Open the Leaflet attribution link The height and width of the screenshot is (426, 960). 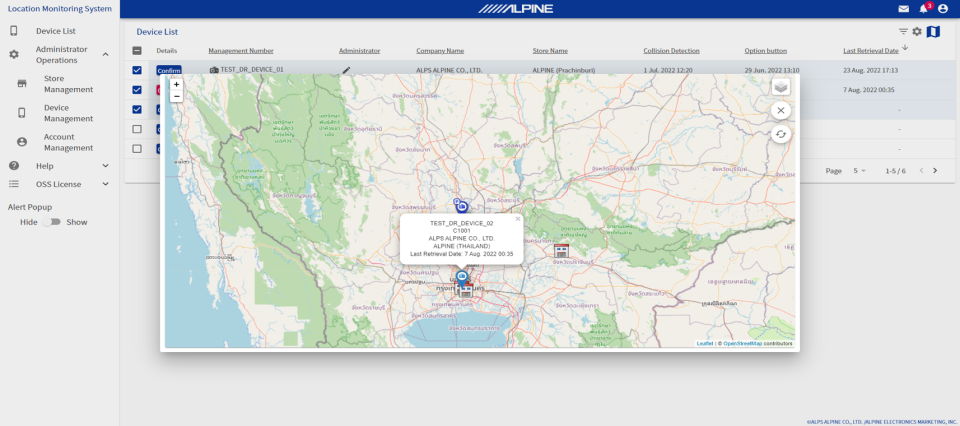[705, 343]
